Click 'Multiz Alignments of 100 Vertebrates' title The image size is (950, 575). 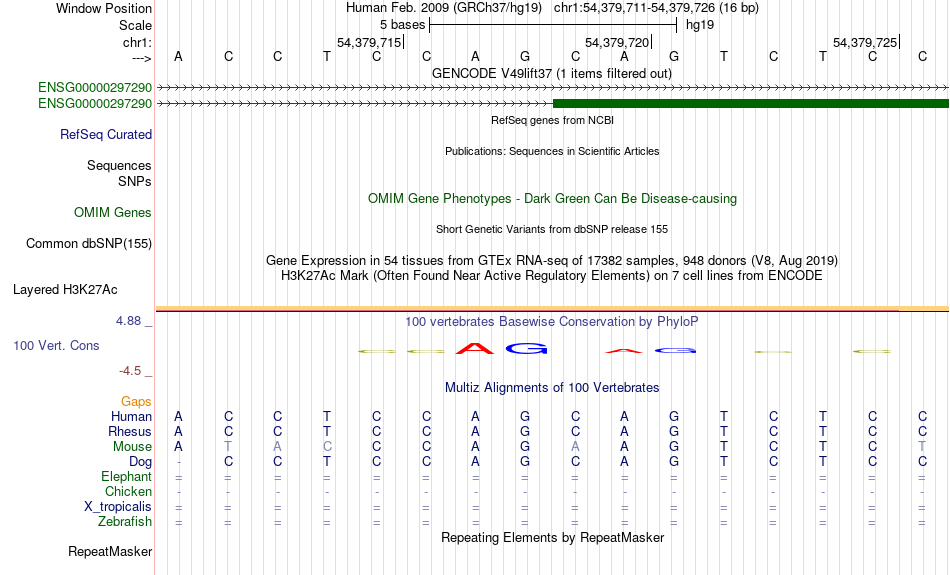552,388
